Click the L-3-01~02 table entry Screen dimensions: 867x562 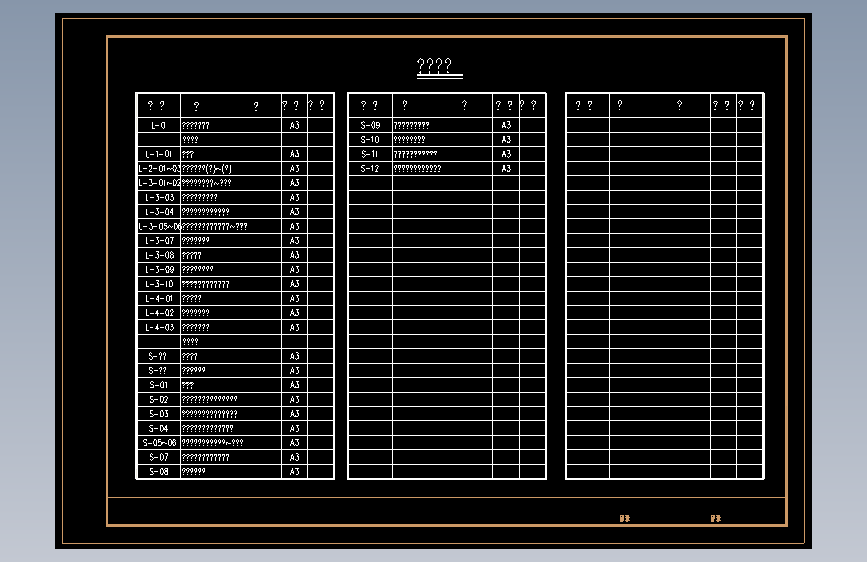click(159, 183)
